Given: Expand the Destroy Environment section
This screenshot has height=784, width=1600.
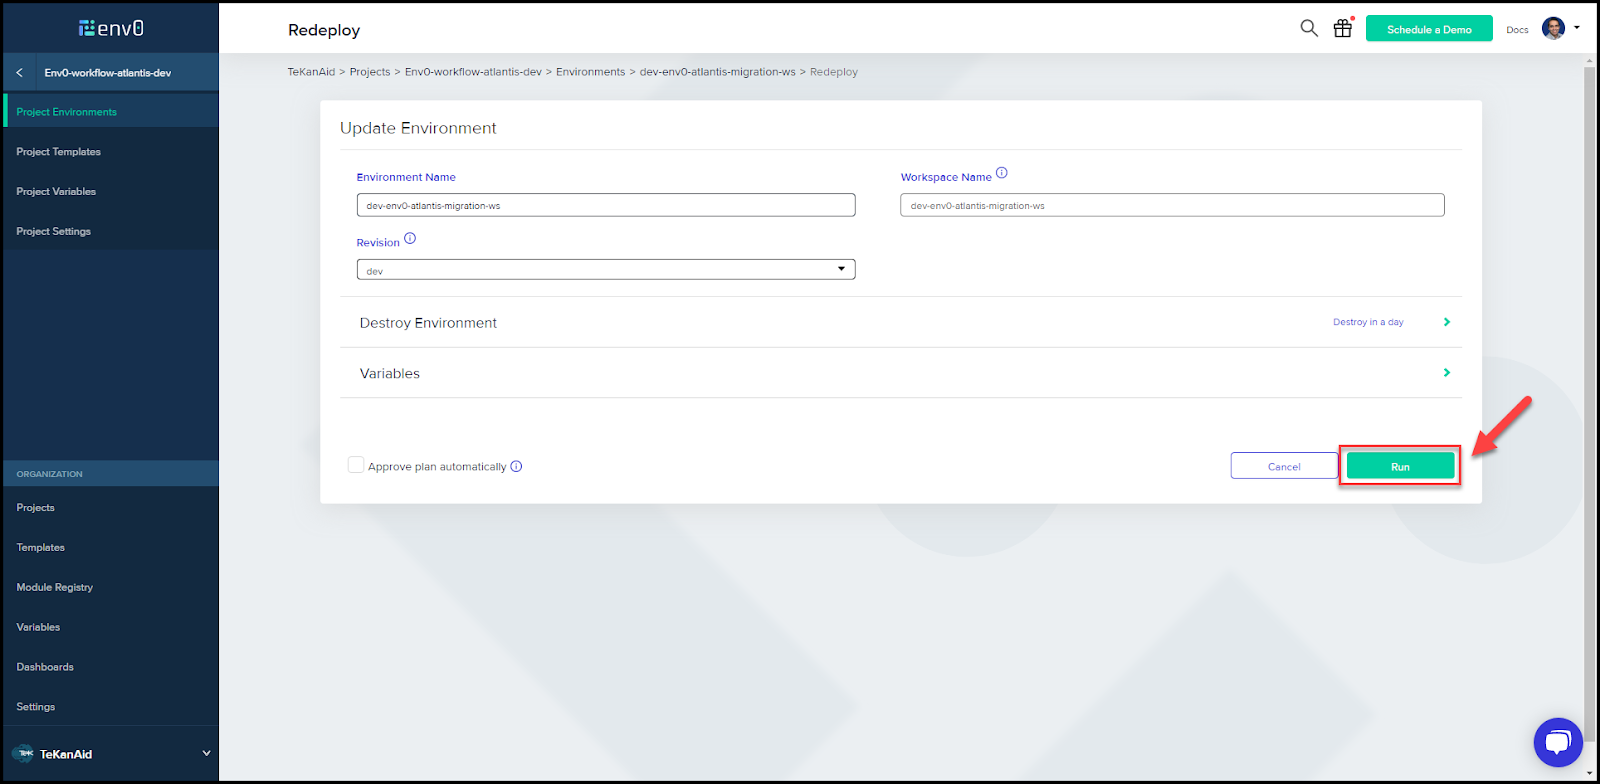Looking at the screenshot, I should click(x=901, y=323).
